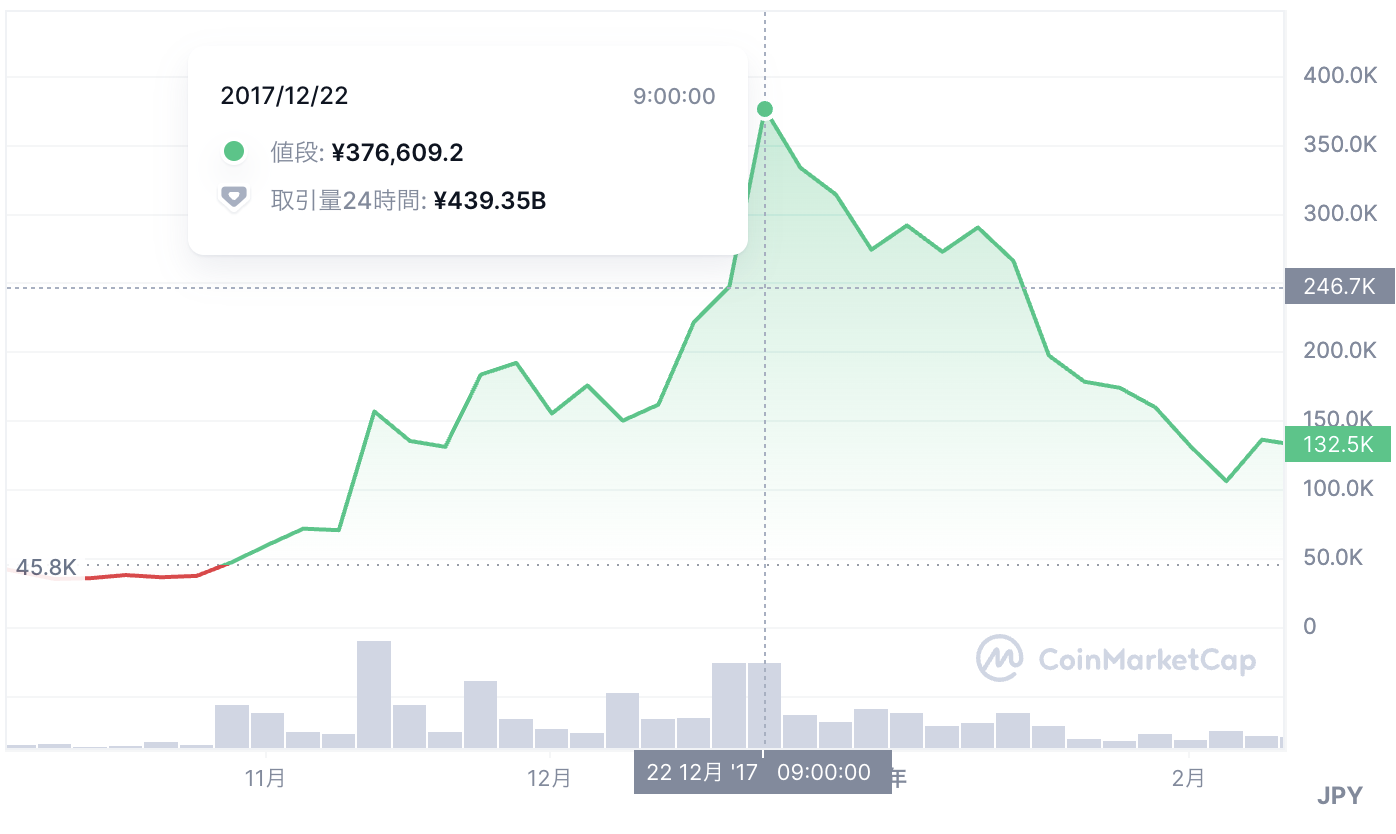The image size is (1396, 834).
Task: Select the green 132.5K current price tag
Action: pos(1338,444)
